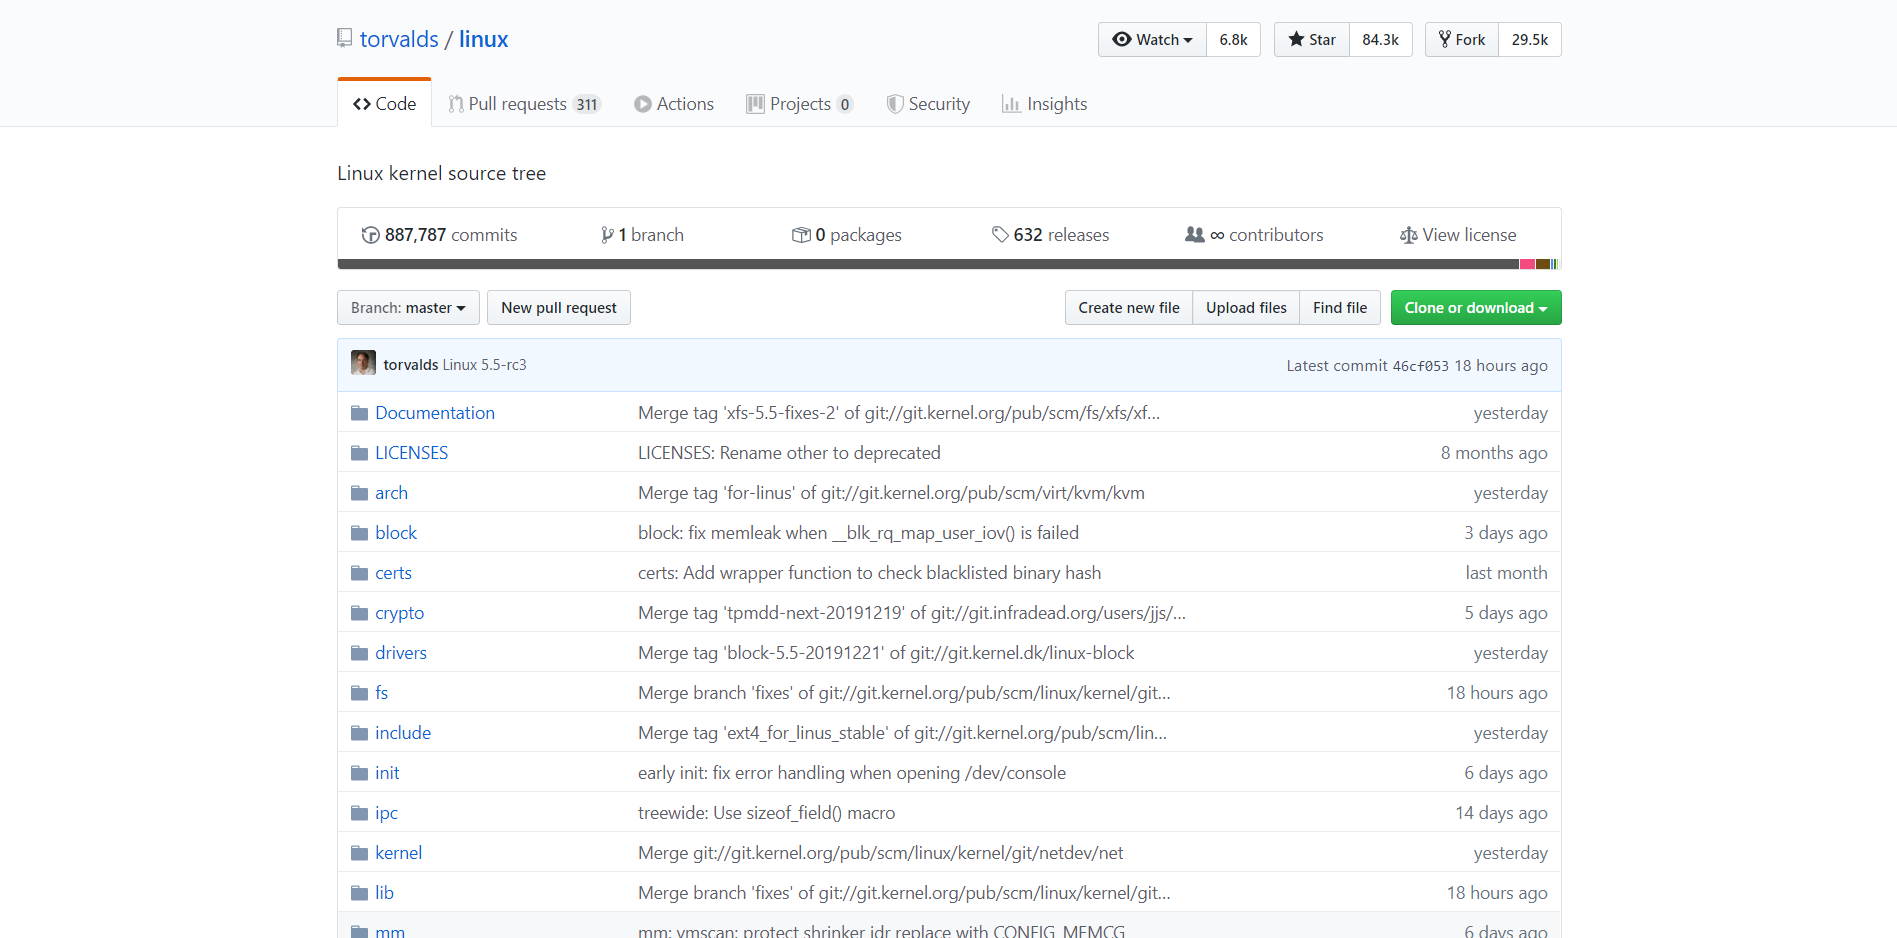Viewport: 1897px width, 938px height.
Task: Open the Clone or download dropdown
Action: pyautogui.click(x=1475, y=308)
